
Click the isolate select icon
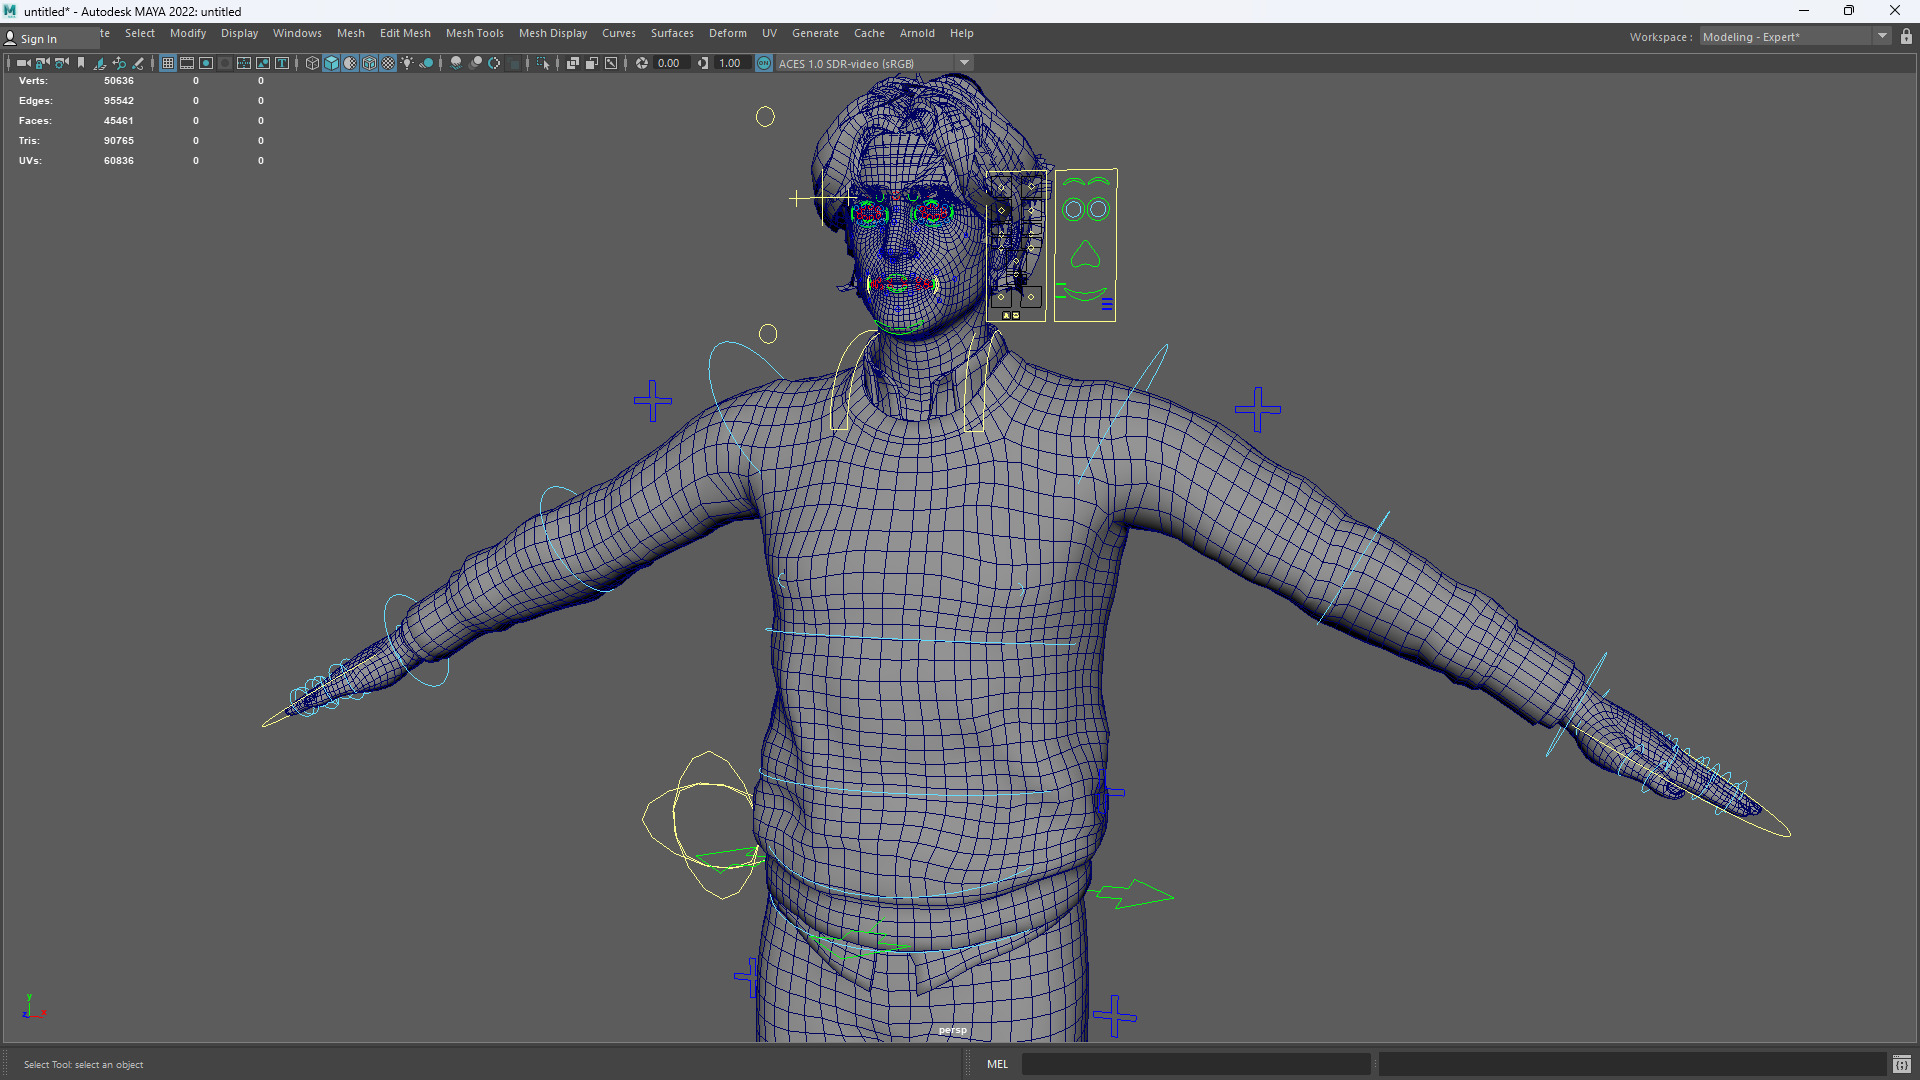tap(543, 63)
